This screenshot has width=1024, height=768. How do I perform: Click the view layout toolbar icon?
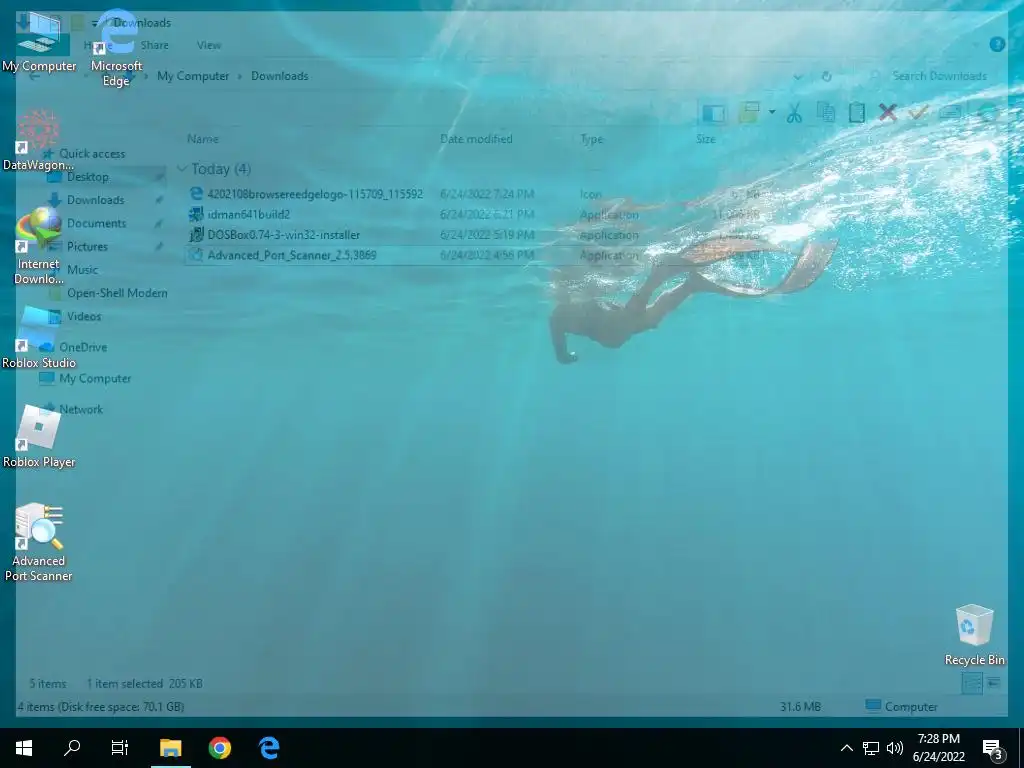(748, 113)
